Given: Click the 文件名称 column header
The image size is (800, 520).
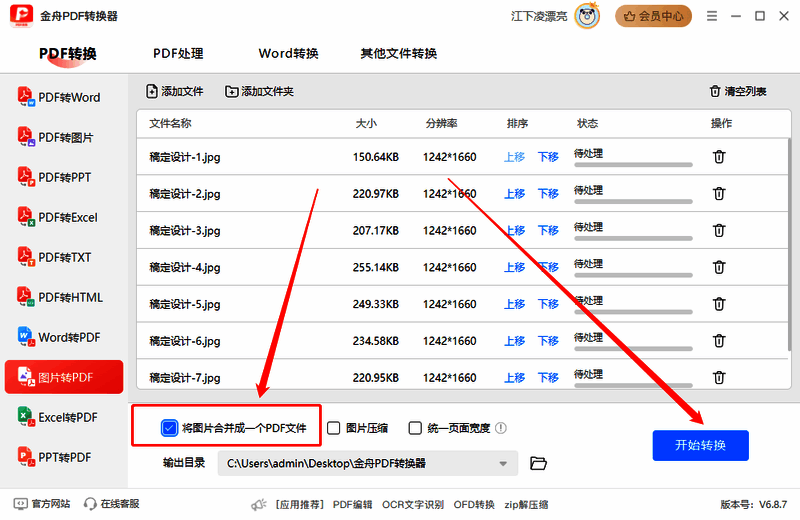Looking at the screenshot, I should [x=170, y=123].
